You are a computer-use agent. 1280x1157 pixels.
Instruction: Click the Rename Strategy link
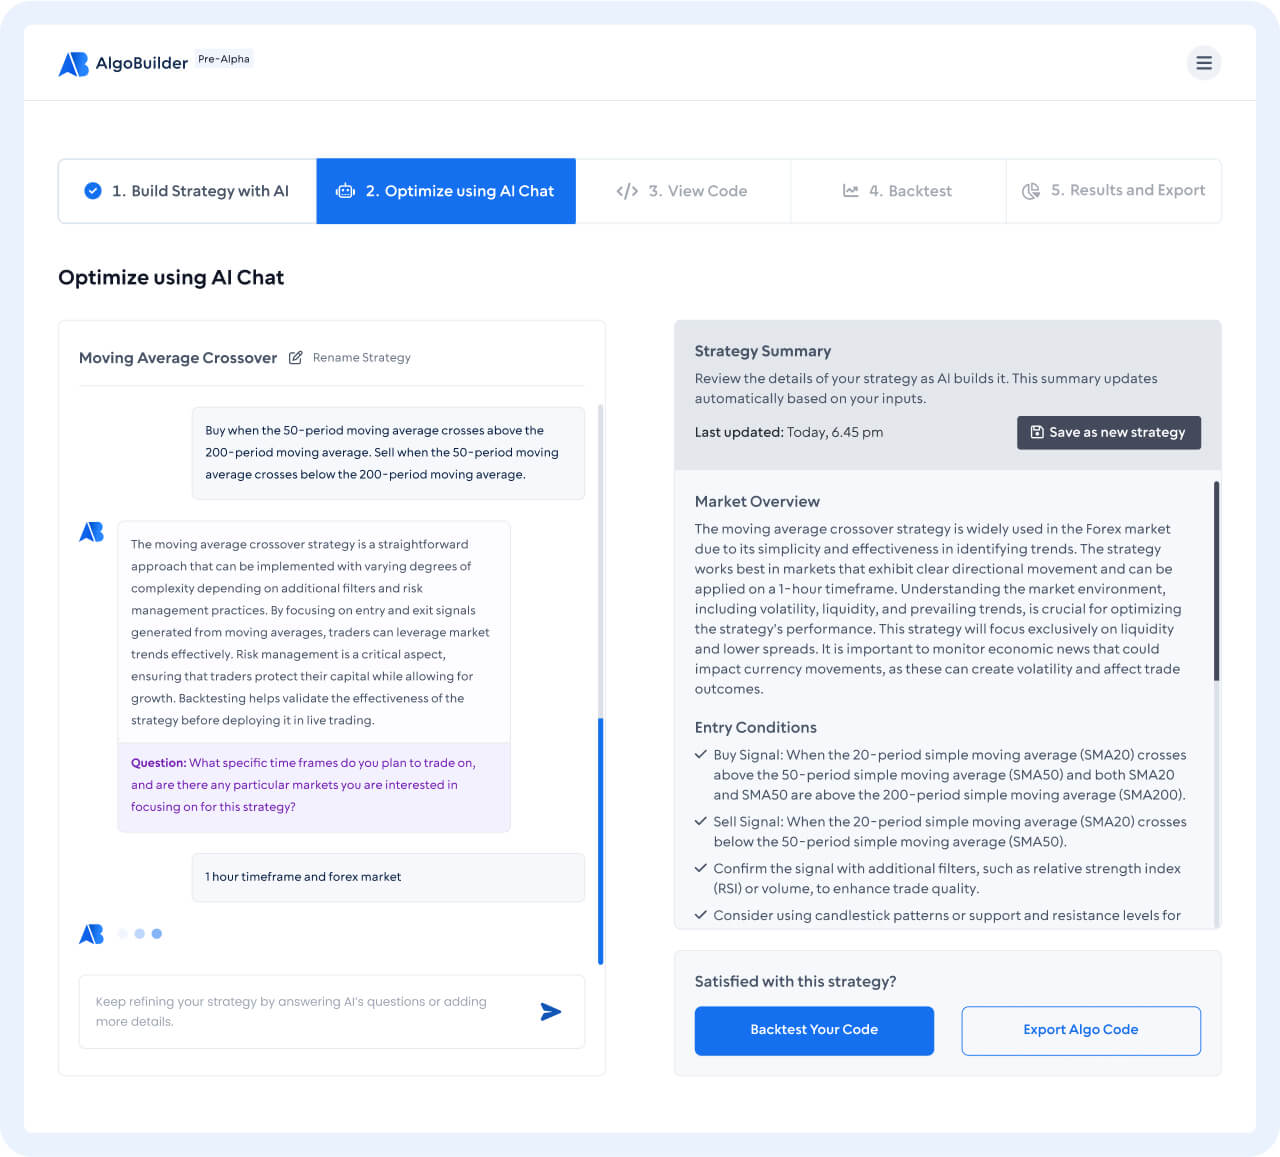[x=361, y=357]
